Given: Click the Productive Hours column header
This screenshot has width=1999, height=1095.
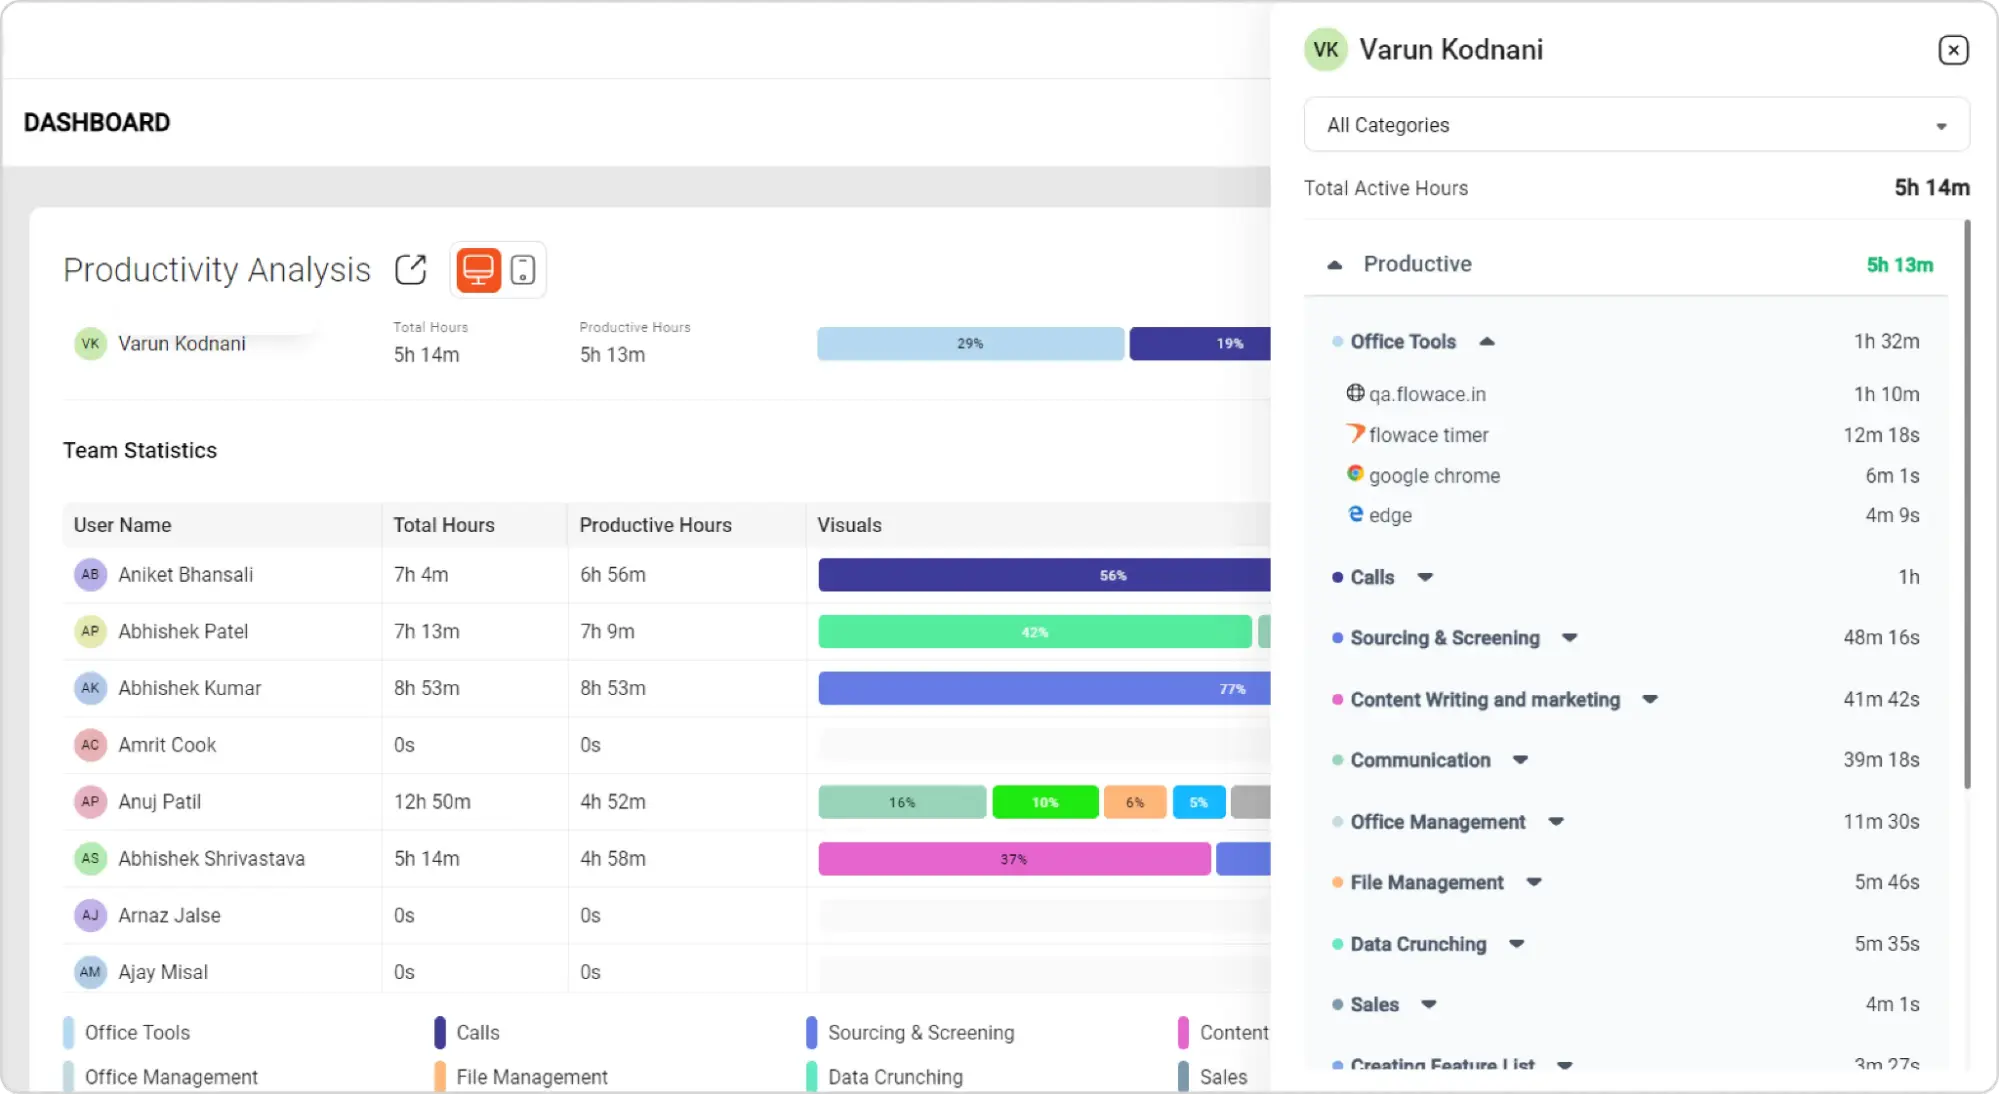Looking at the screenshot, I should click(x=655, y=525).
